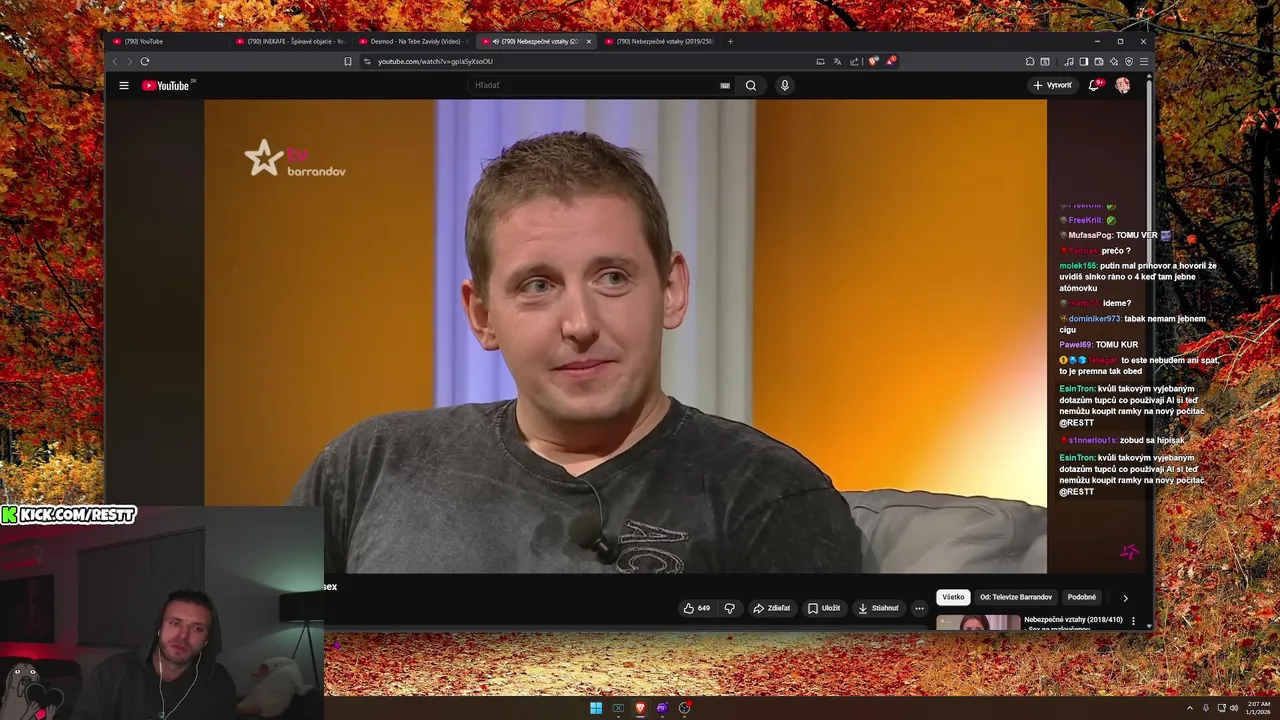
Task: Open OBS Studio taskbar icon
Action: tap(684, 708)
